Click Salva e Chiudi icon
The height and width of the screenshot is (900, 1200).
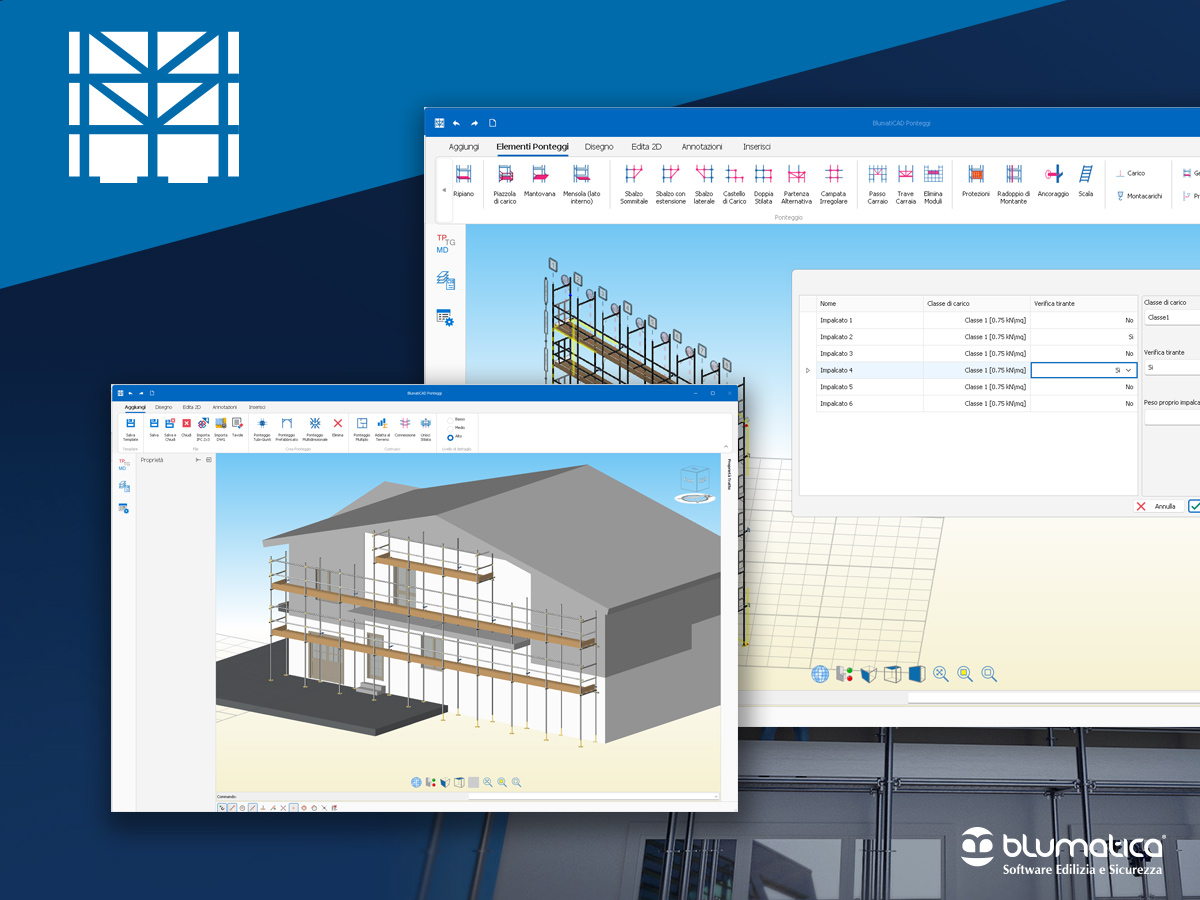tap(170, 429)
